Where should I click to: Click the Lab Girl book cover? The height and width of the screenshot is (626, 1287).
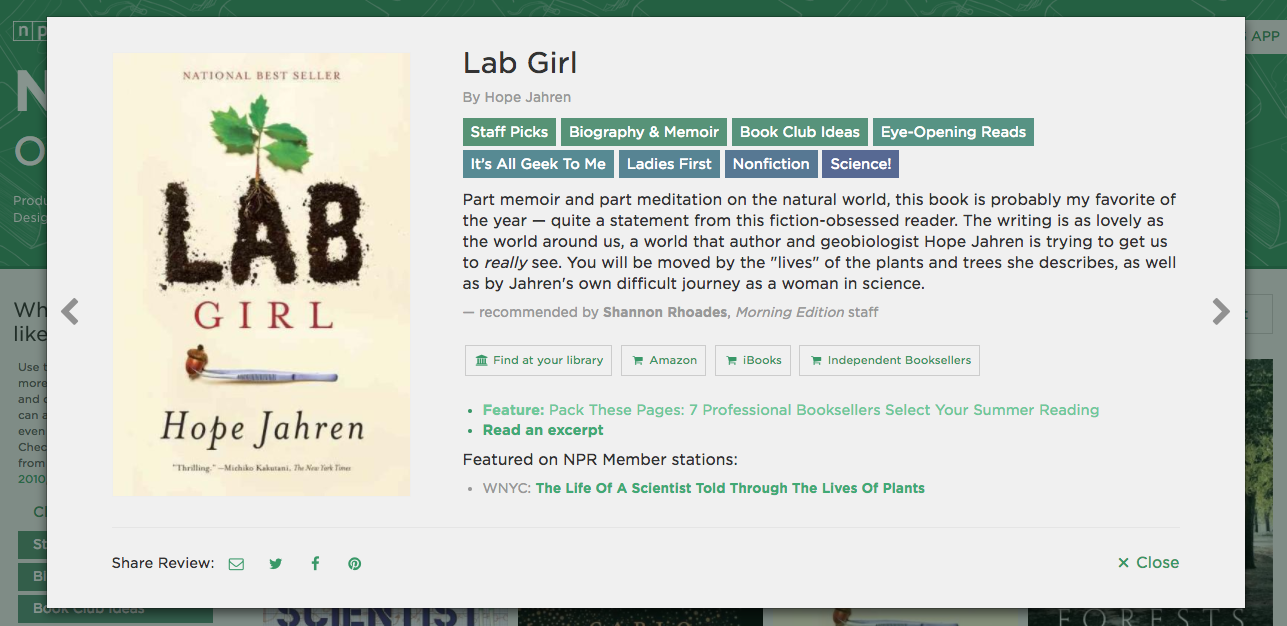(x=261, y=274)
